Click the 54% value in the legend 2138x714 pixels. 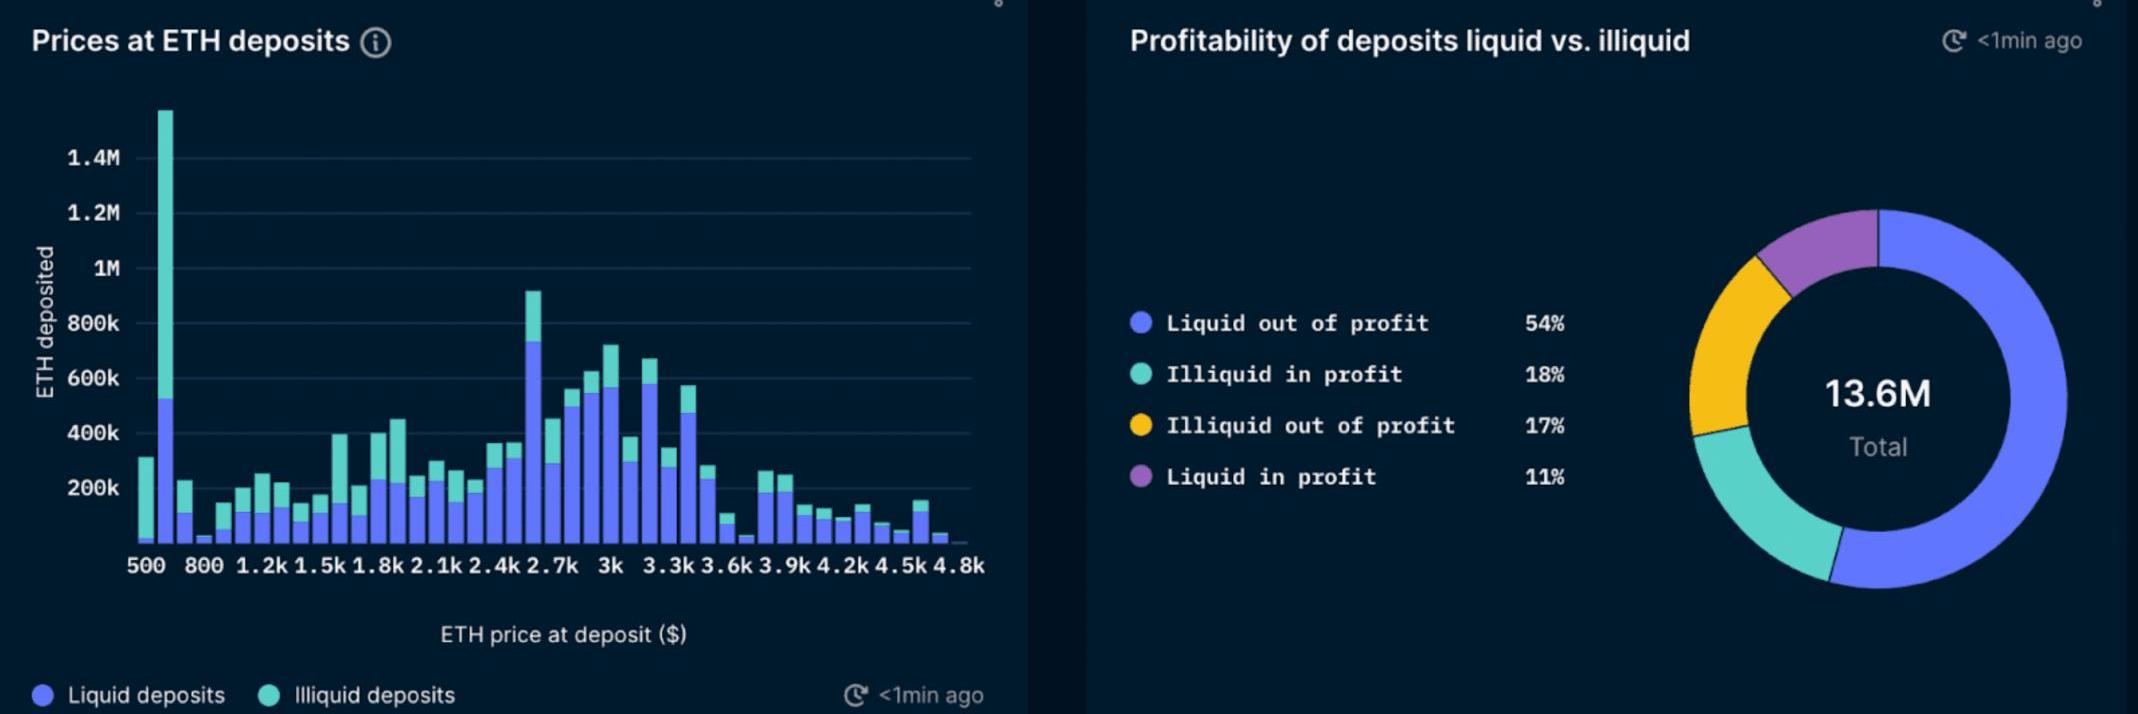click(x=1544, y=323)
